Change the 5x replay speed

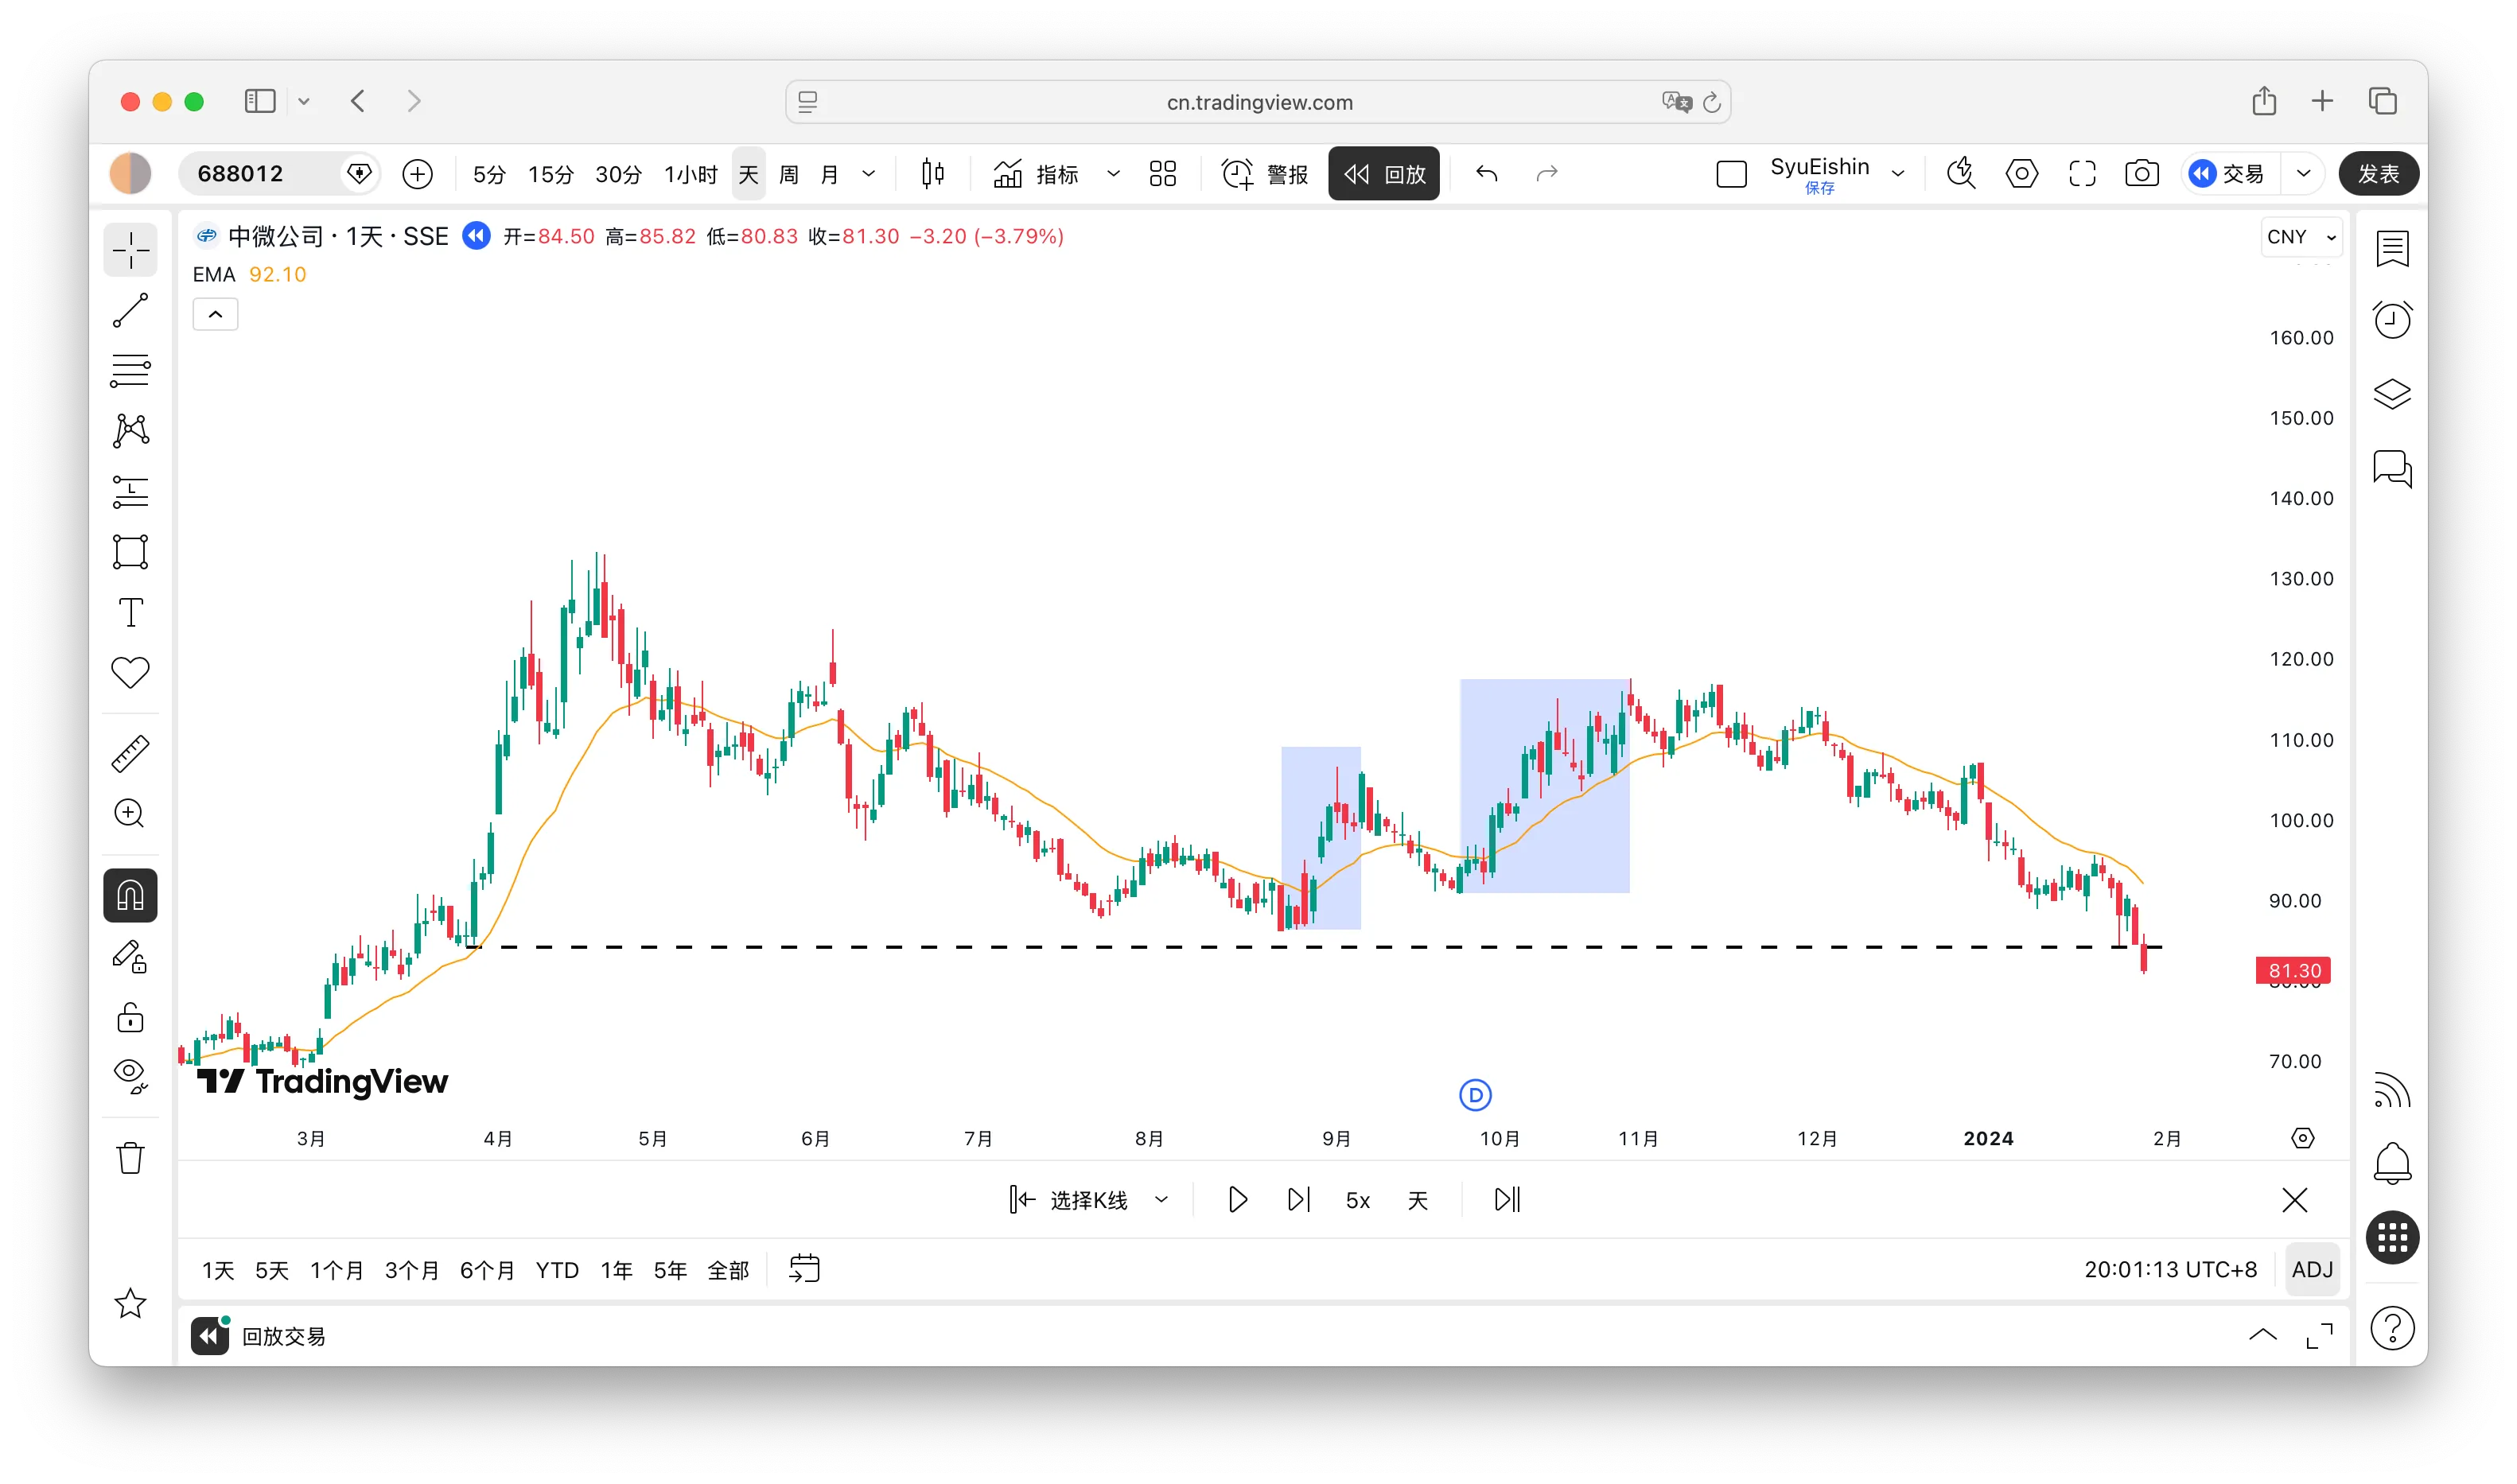click(x=1358, y=1200)
